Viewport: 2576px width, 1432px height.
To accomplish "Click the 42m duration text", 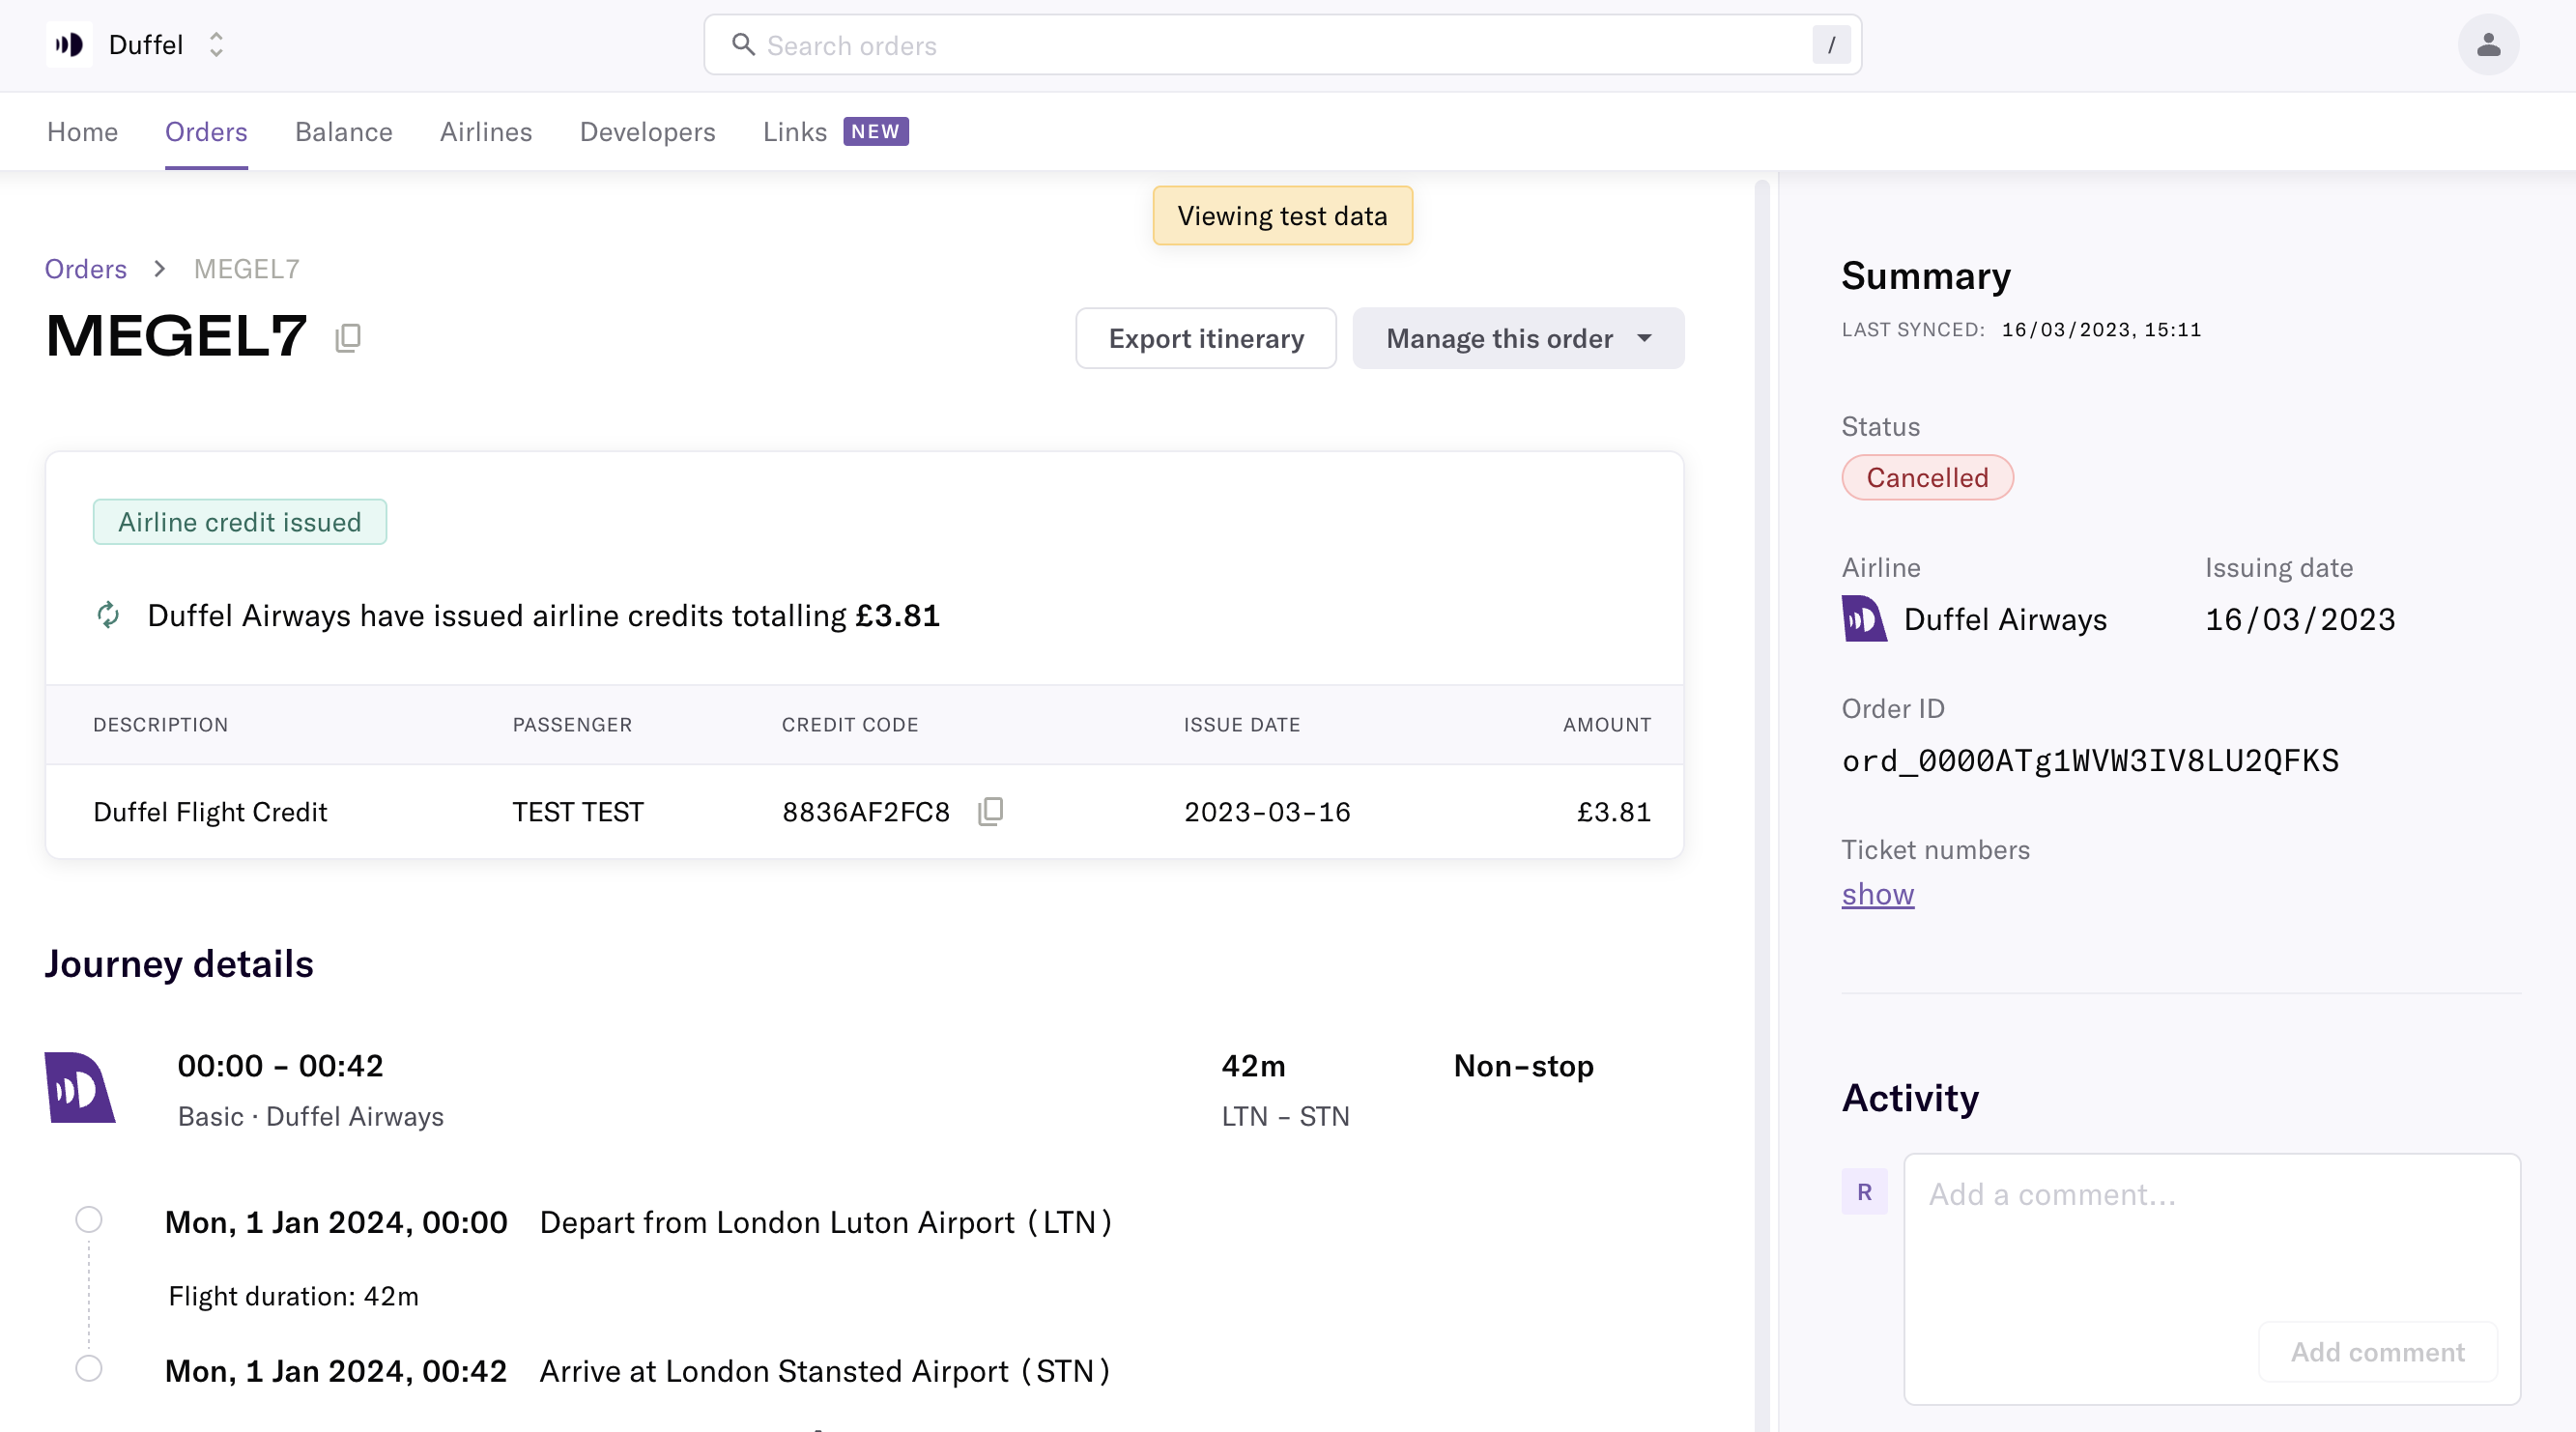I will 1254,1066.
